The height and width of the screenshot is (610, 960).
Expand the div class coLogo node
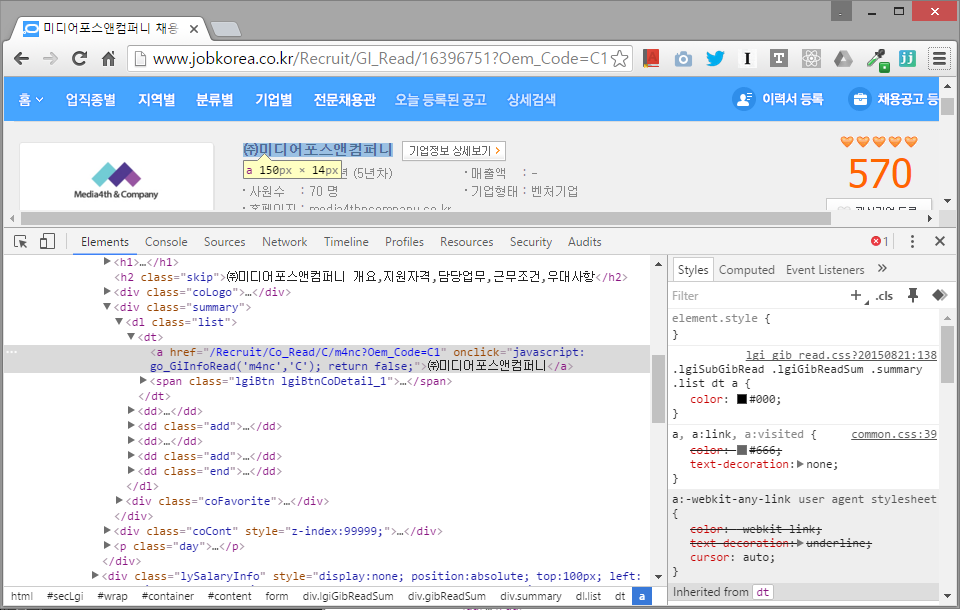coord(107,292)
